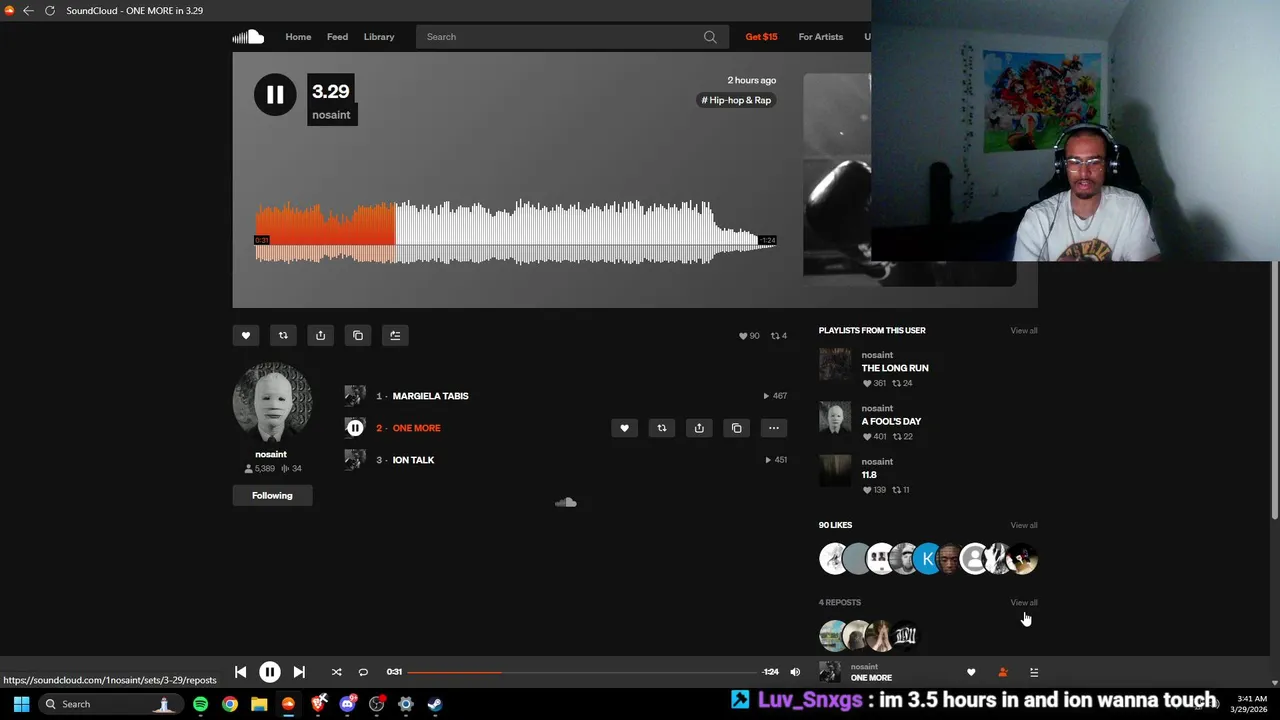
Task: Open Chrome from the taskbar
Action: 230,704
